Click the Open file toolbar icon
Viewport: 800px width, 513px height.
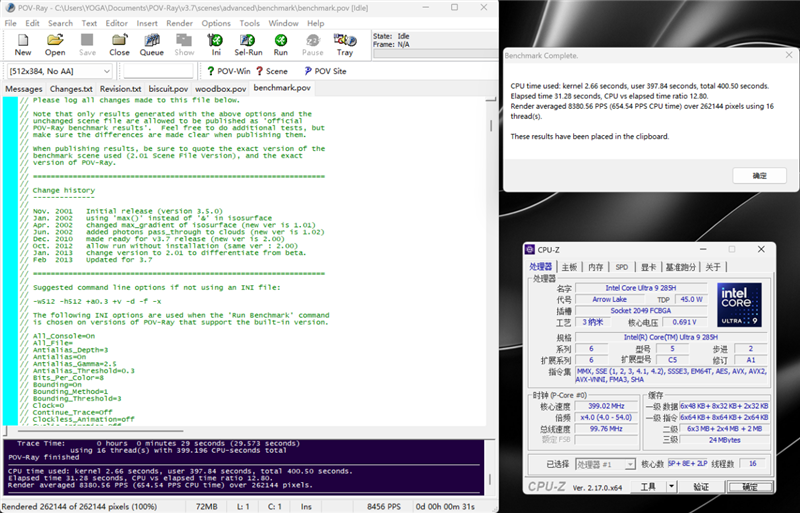tap(55, 45)
